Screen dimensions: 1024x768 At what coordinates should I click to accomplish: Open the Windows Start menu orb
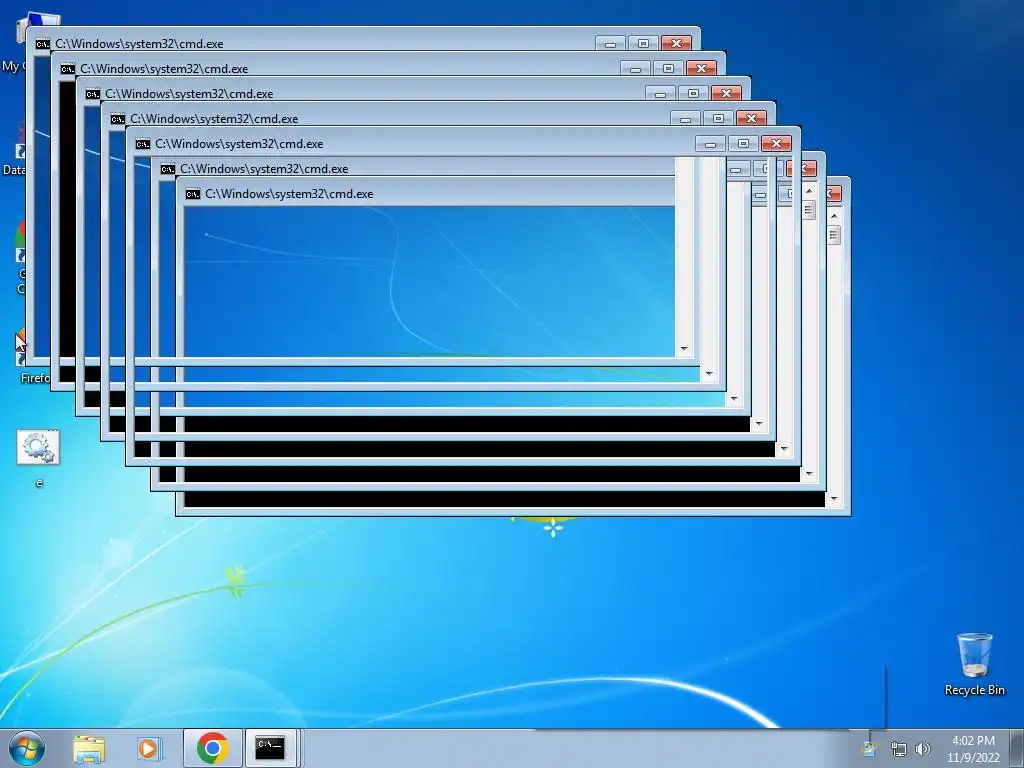tap(27, 748)
